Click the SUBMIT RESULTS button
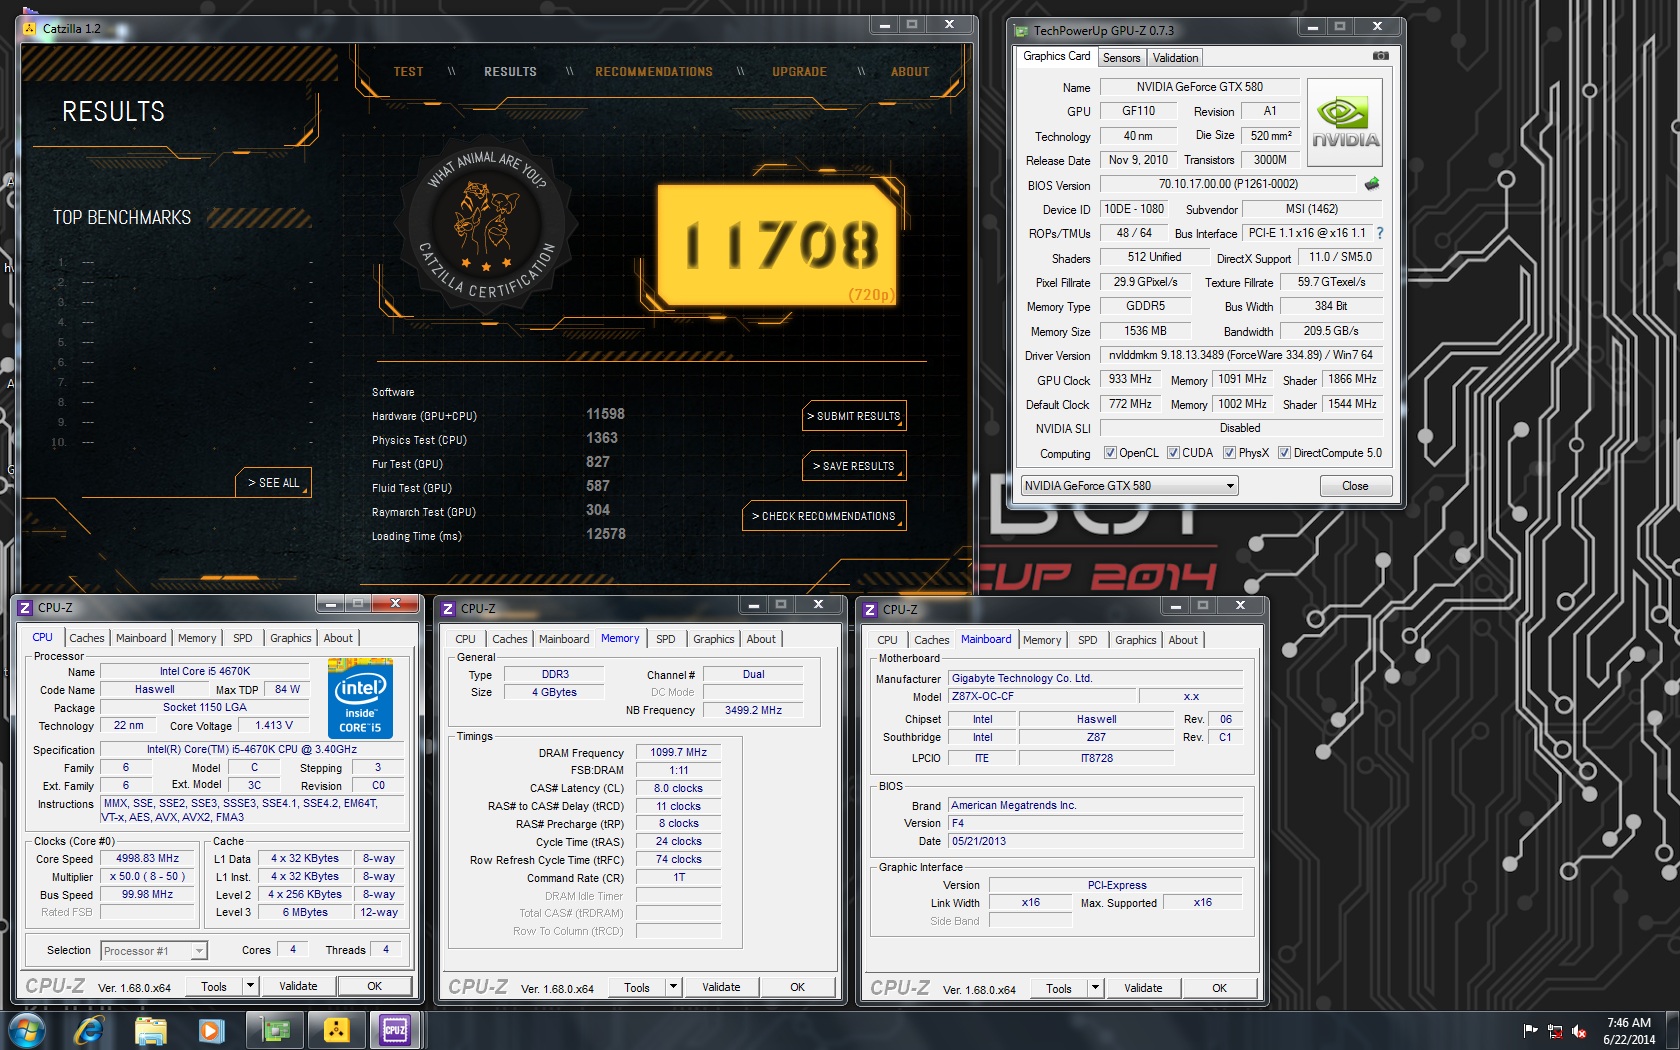The height and width of the screenshot is (1050, 1680). 855,416
